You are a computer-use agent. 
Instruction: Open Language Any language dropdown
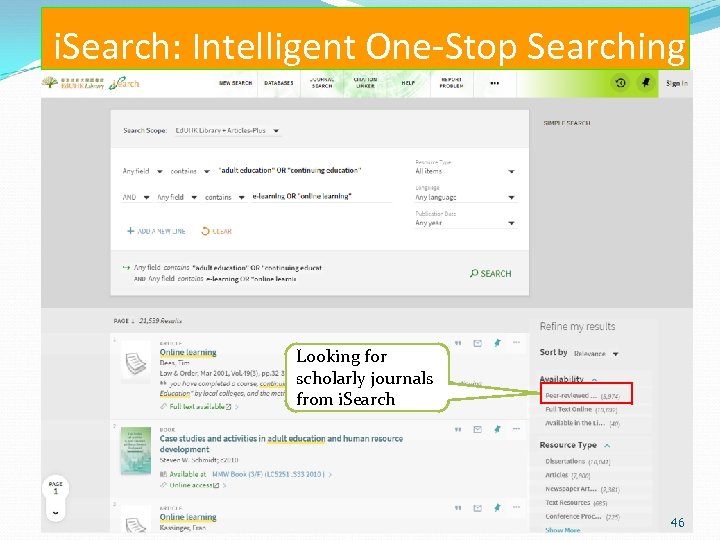(465, 197)
